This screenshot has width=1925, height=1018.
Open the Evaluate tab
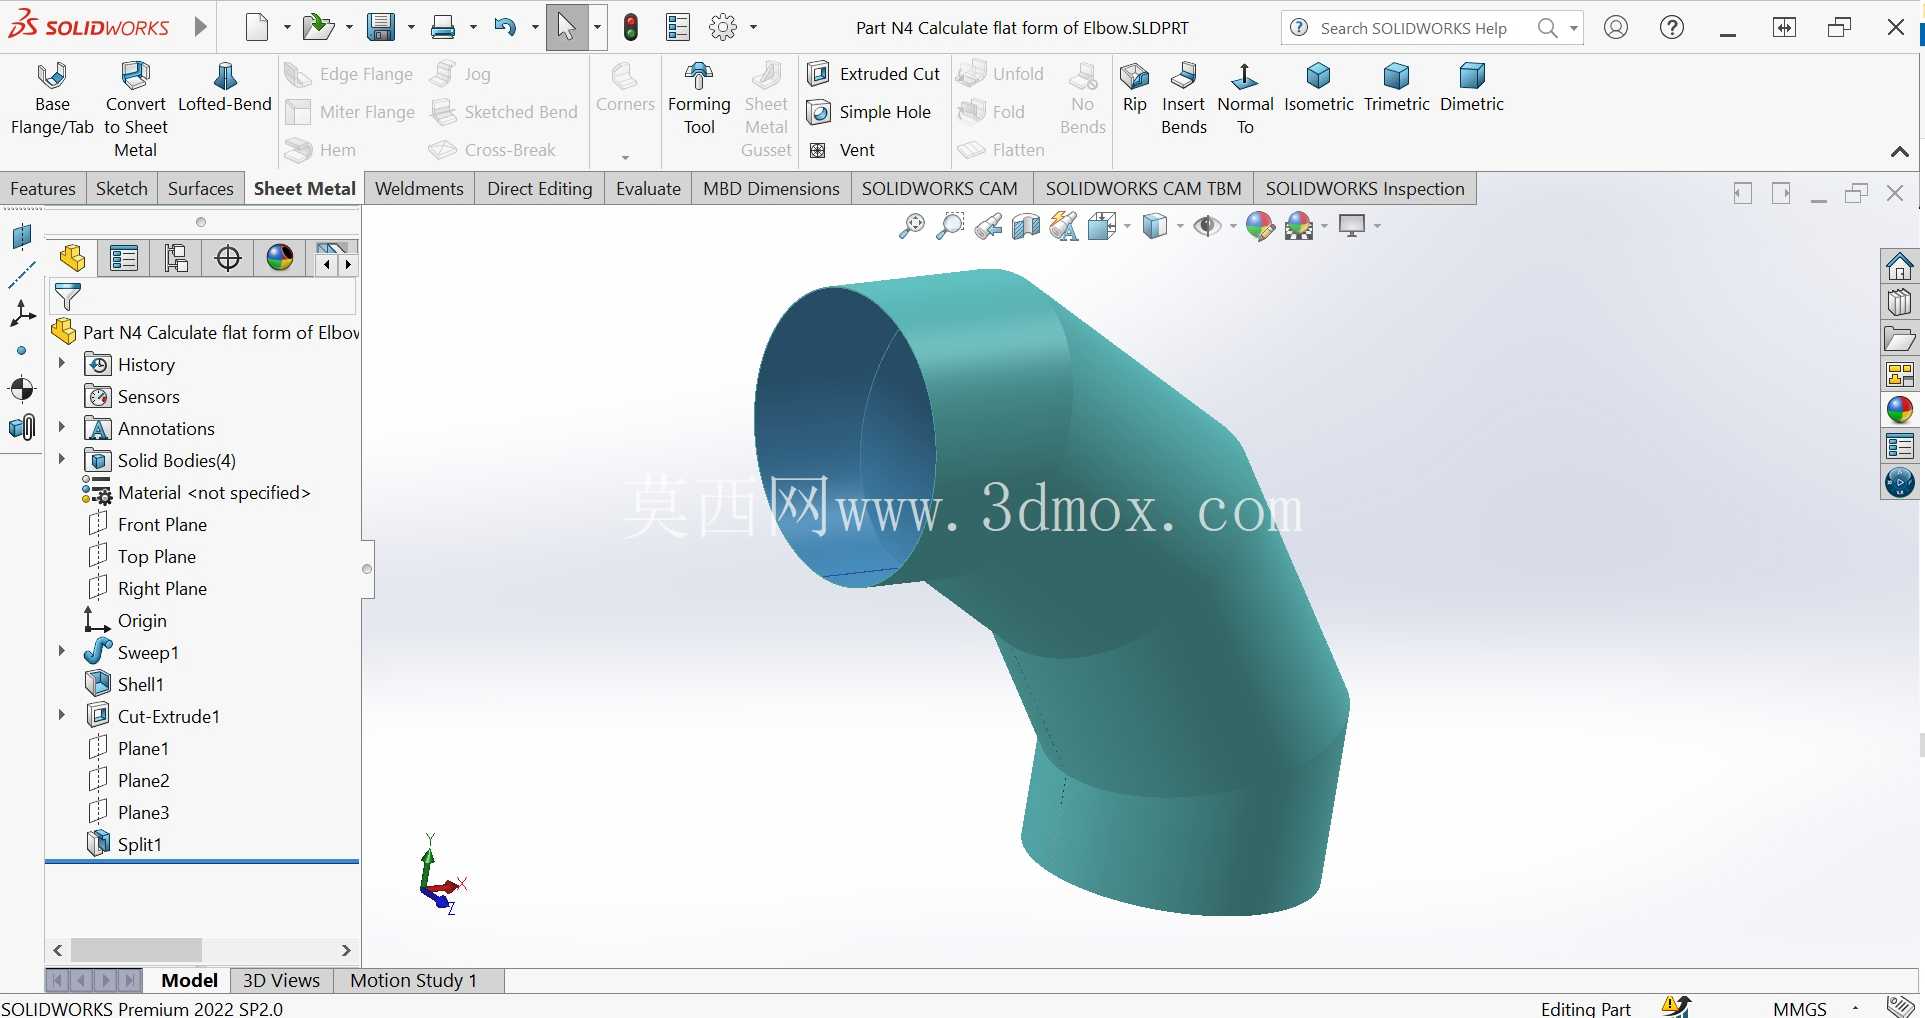coord(648,189)
